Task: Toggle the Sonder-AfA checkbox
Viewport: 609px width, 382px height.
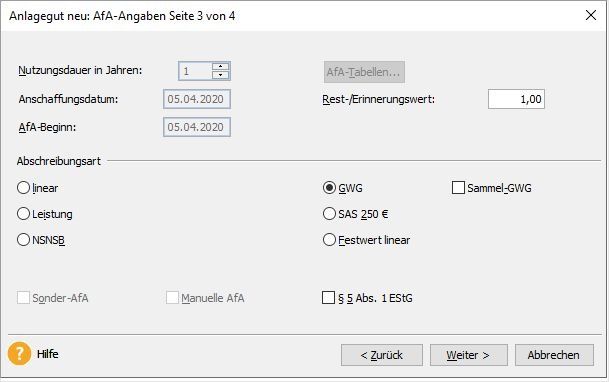Action: 23,298
